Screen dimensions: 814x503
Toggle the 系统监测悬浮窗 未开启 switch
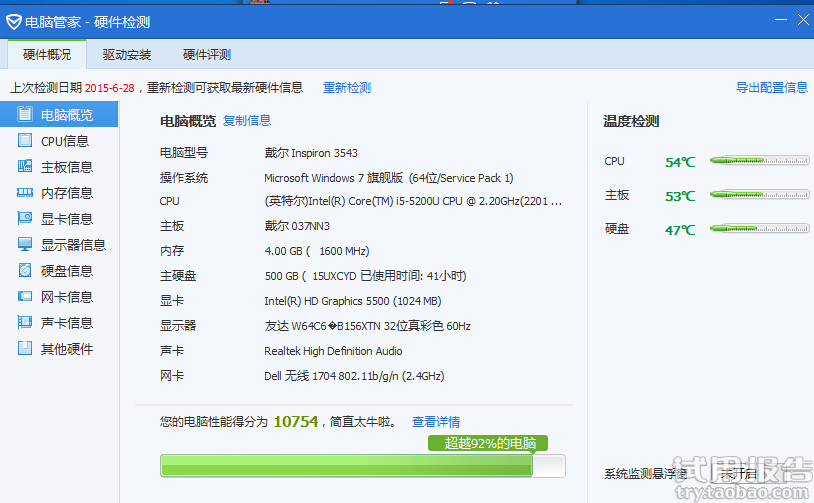[x=738, y=473]
